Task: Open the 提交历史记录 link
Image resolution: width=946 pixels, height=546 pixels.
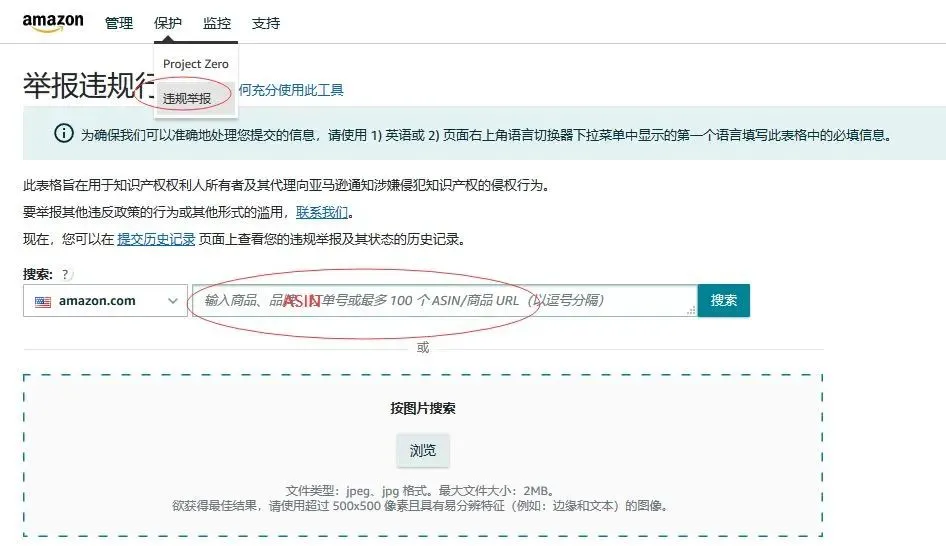Action: (x=156, y=240)
